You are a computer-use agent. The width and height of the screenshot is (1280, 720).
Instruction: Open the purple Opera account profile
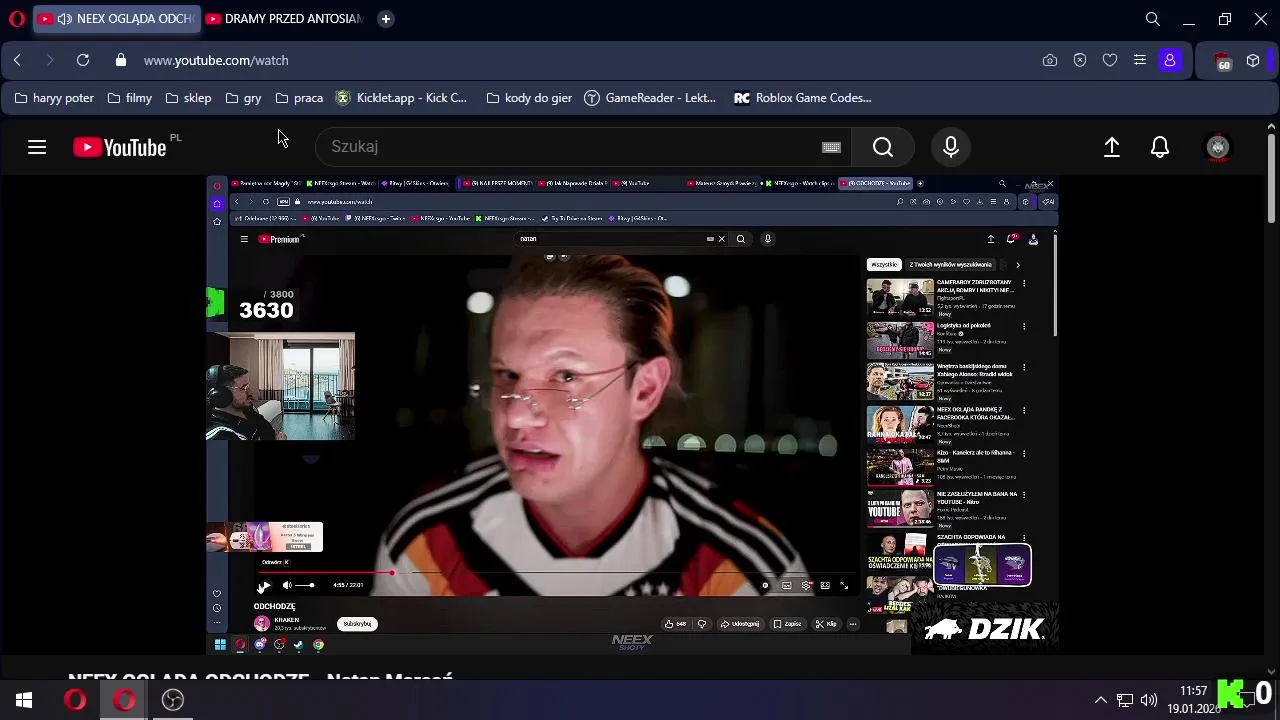[1170, 60]
